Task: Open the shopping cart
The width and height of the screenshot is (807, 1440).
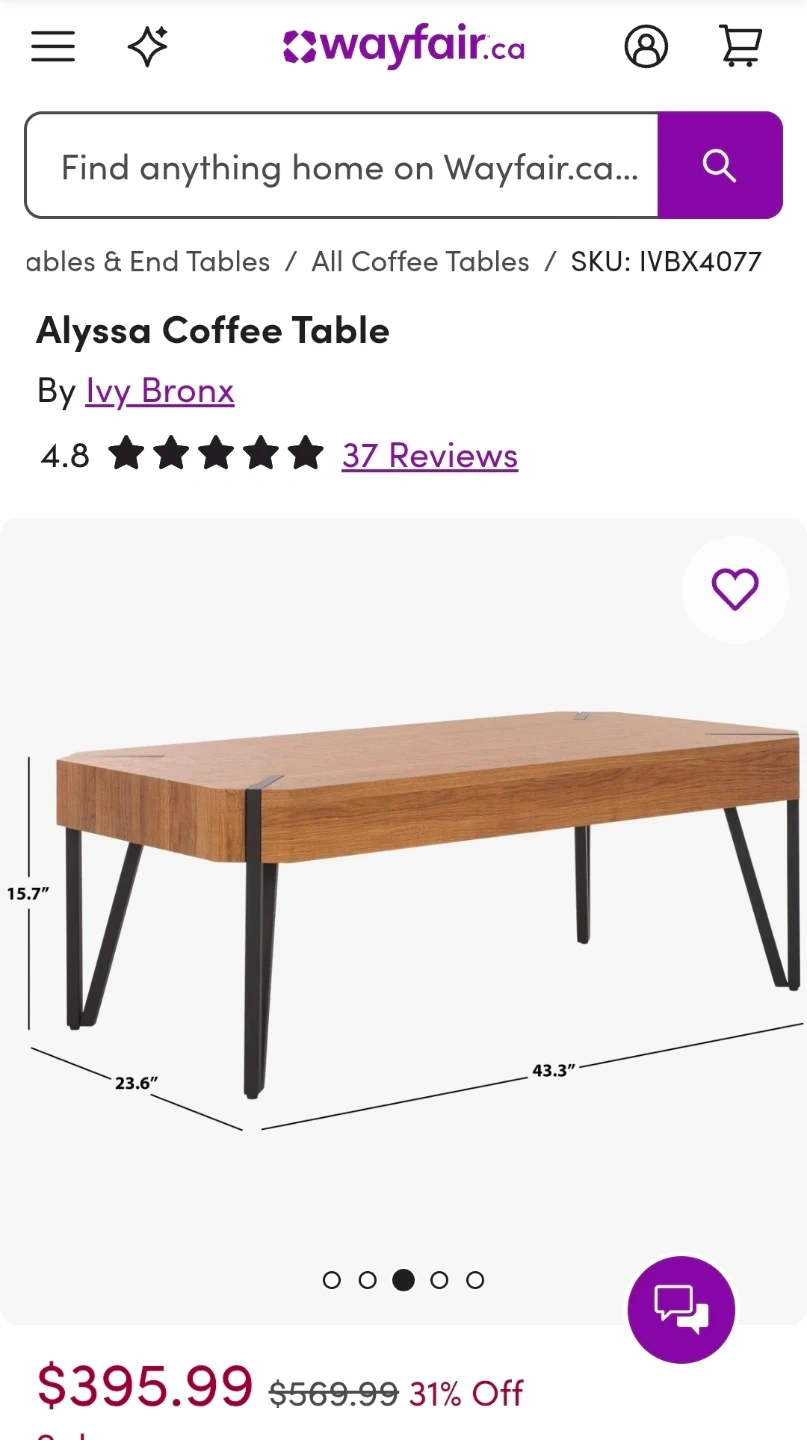Action: coord(741,46)
